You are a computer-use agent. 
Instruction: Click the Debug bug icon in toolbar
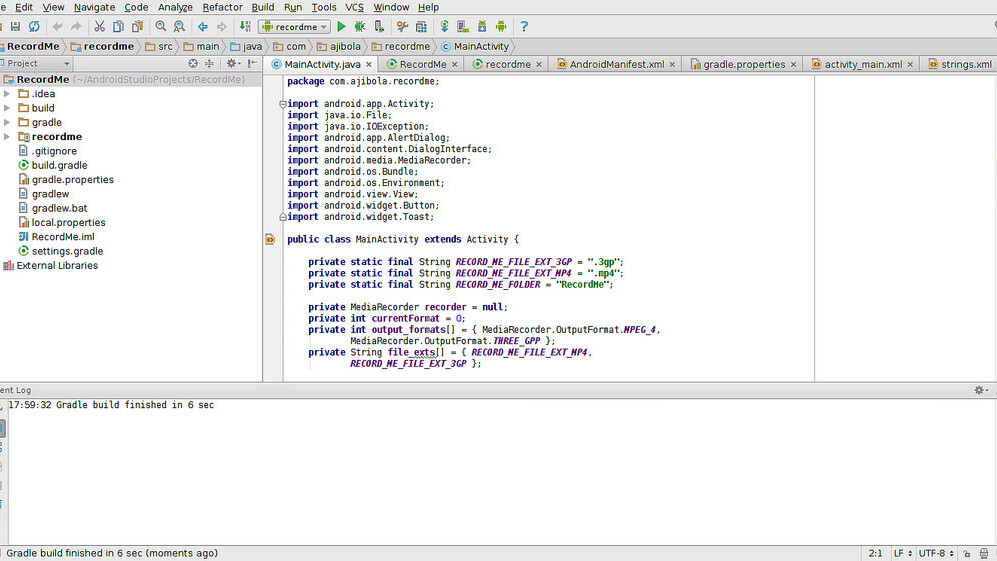tap(360, 27)
